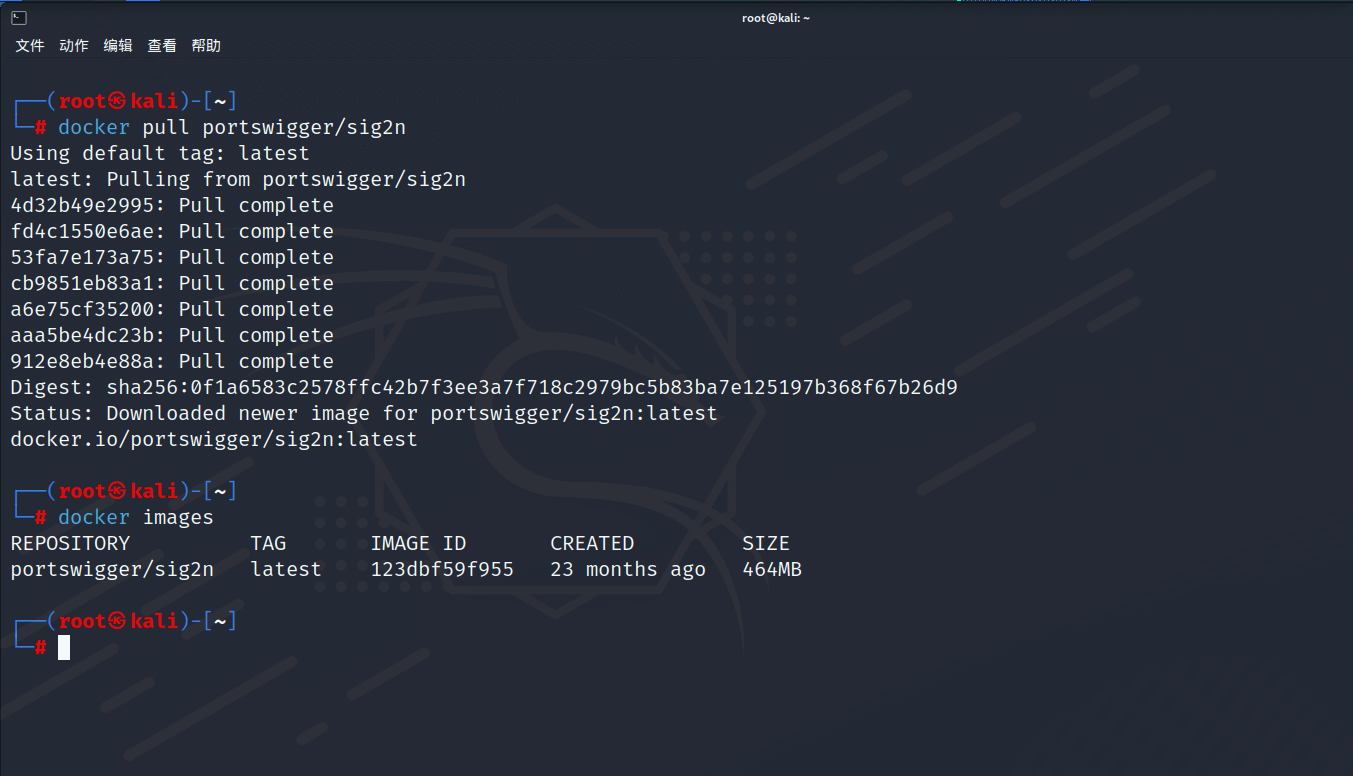1353x776 pixels.
Task: Click the REPOSITORY column header
Action: pos(70,543)
